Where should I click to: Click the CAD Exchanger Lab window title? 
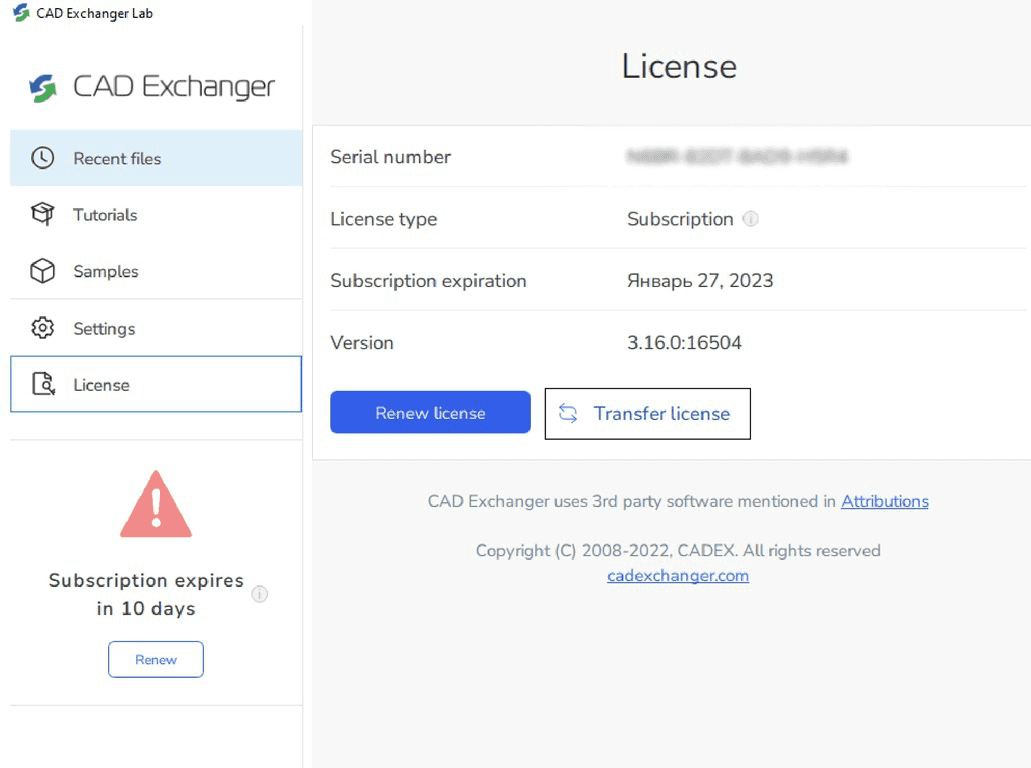point(95,13)
